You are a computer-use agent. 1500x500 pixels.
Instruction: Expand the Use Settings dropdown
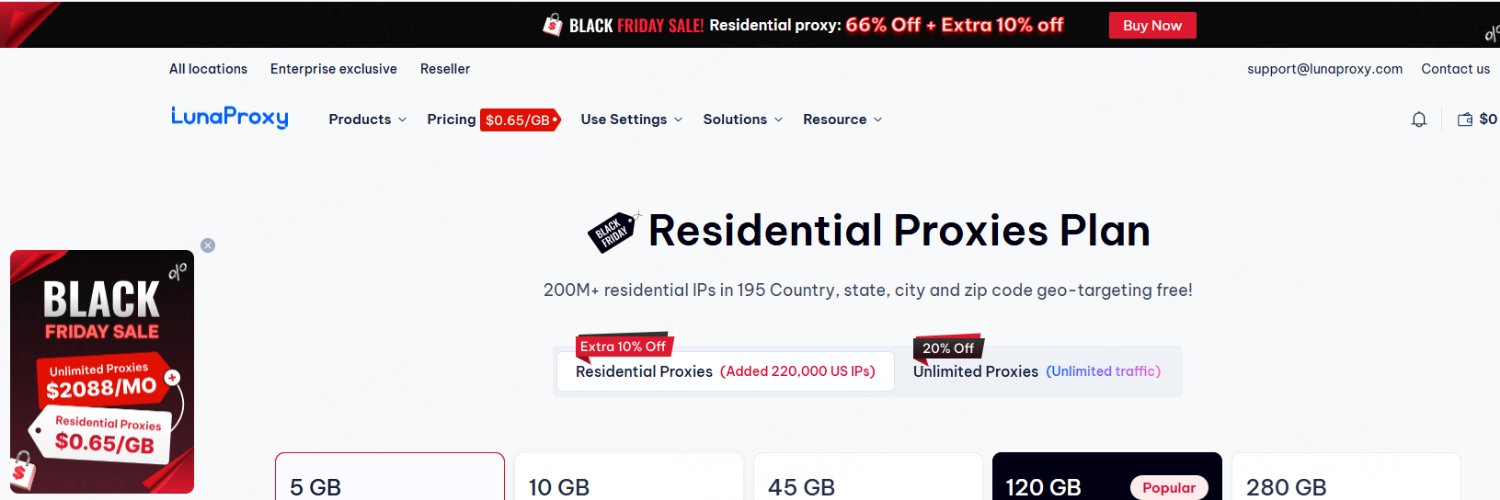coord(631,120)
